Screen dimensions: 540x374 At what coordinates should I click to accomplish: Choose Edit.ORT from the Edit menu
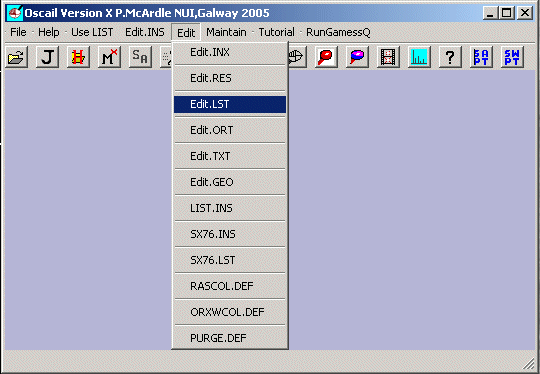230,130
